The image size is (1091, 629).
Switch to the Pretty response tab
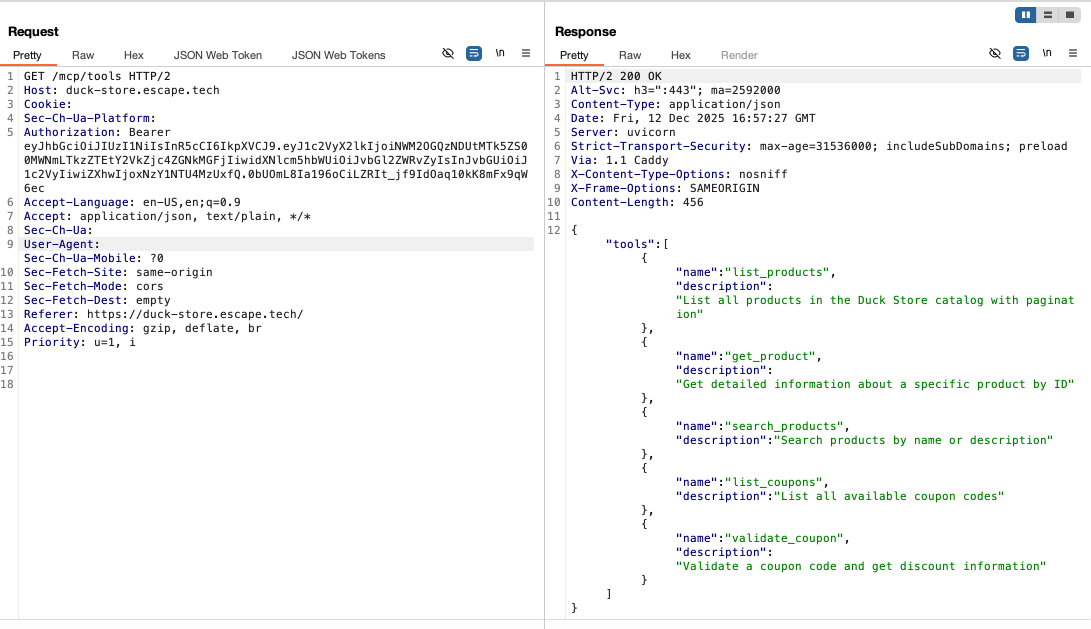click(x=573, y=55)
